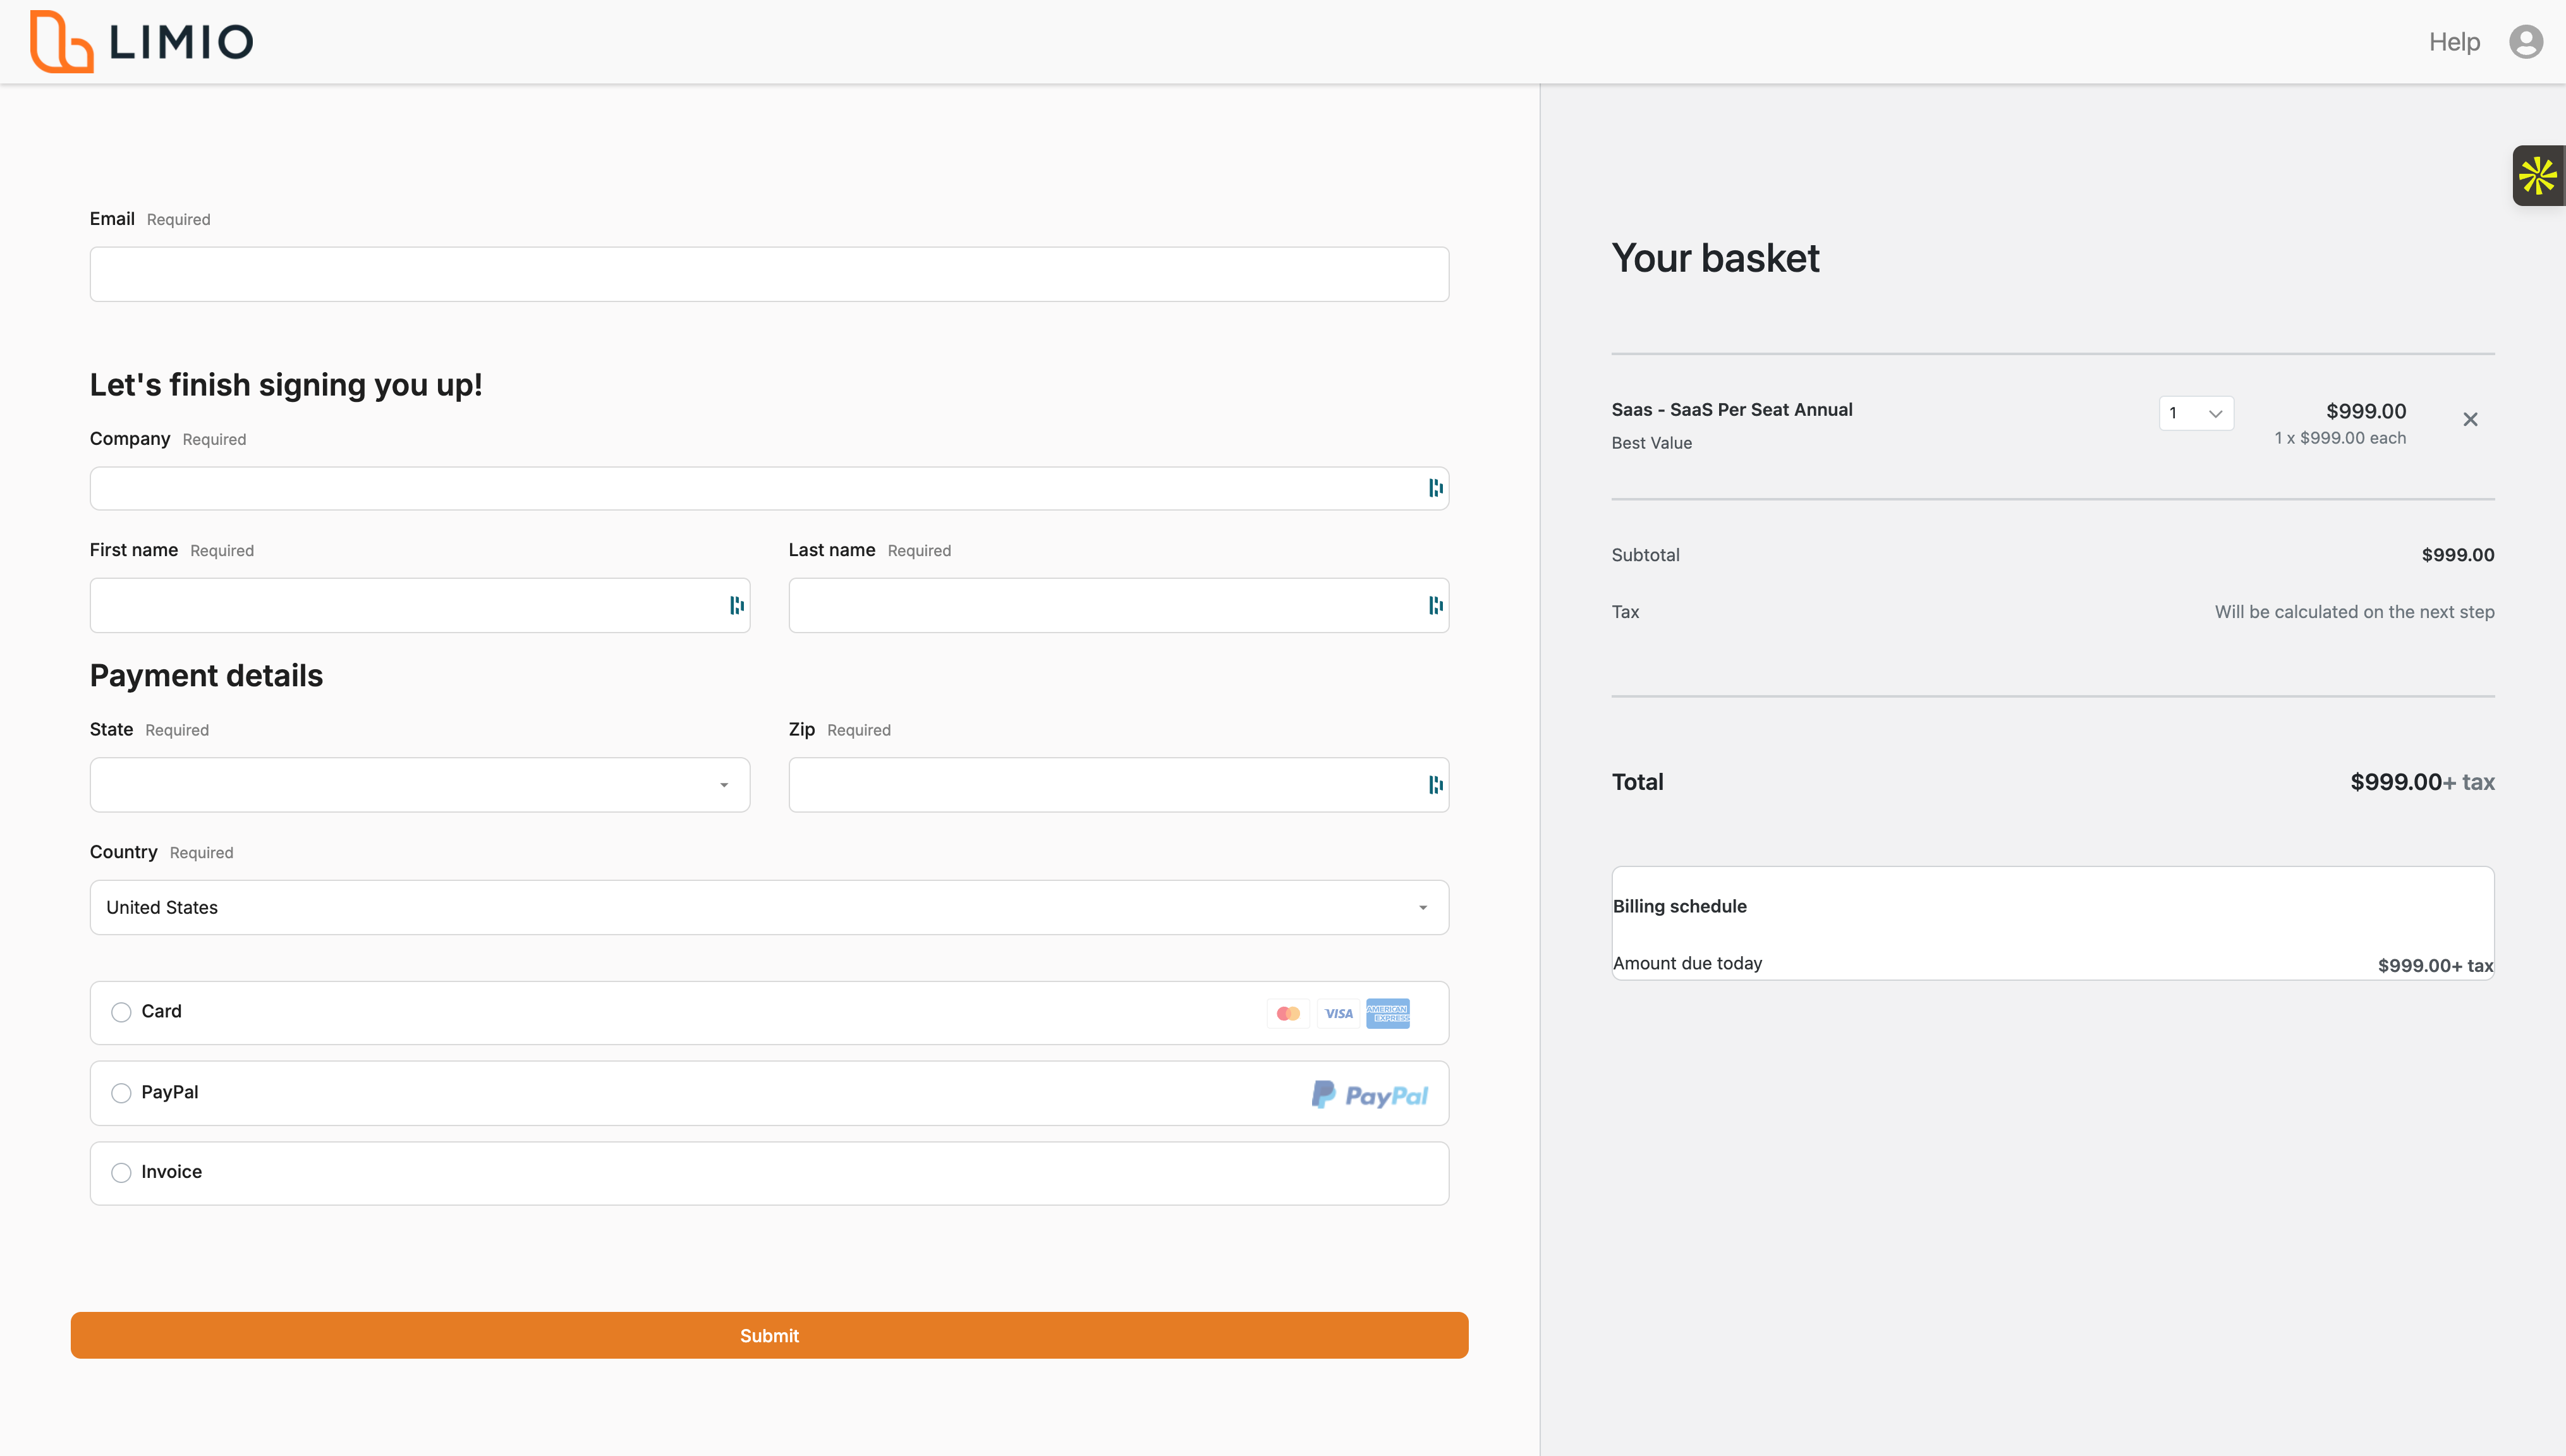Viewport: 2566px width, 1456px height.
Task: Select PayPal payment radio button
Action: [x=121, y=1093]
